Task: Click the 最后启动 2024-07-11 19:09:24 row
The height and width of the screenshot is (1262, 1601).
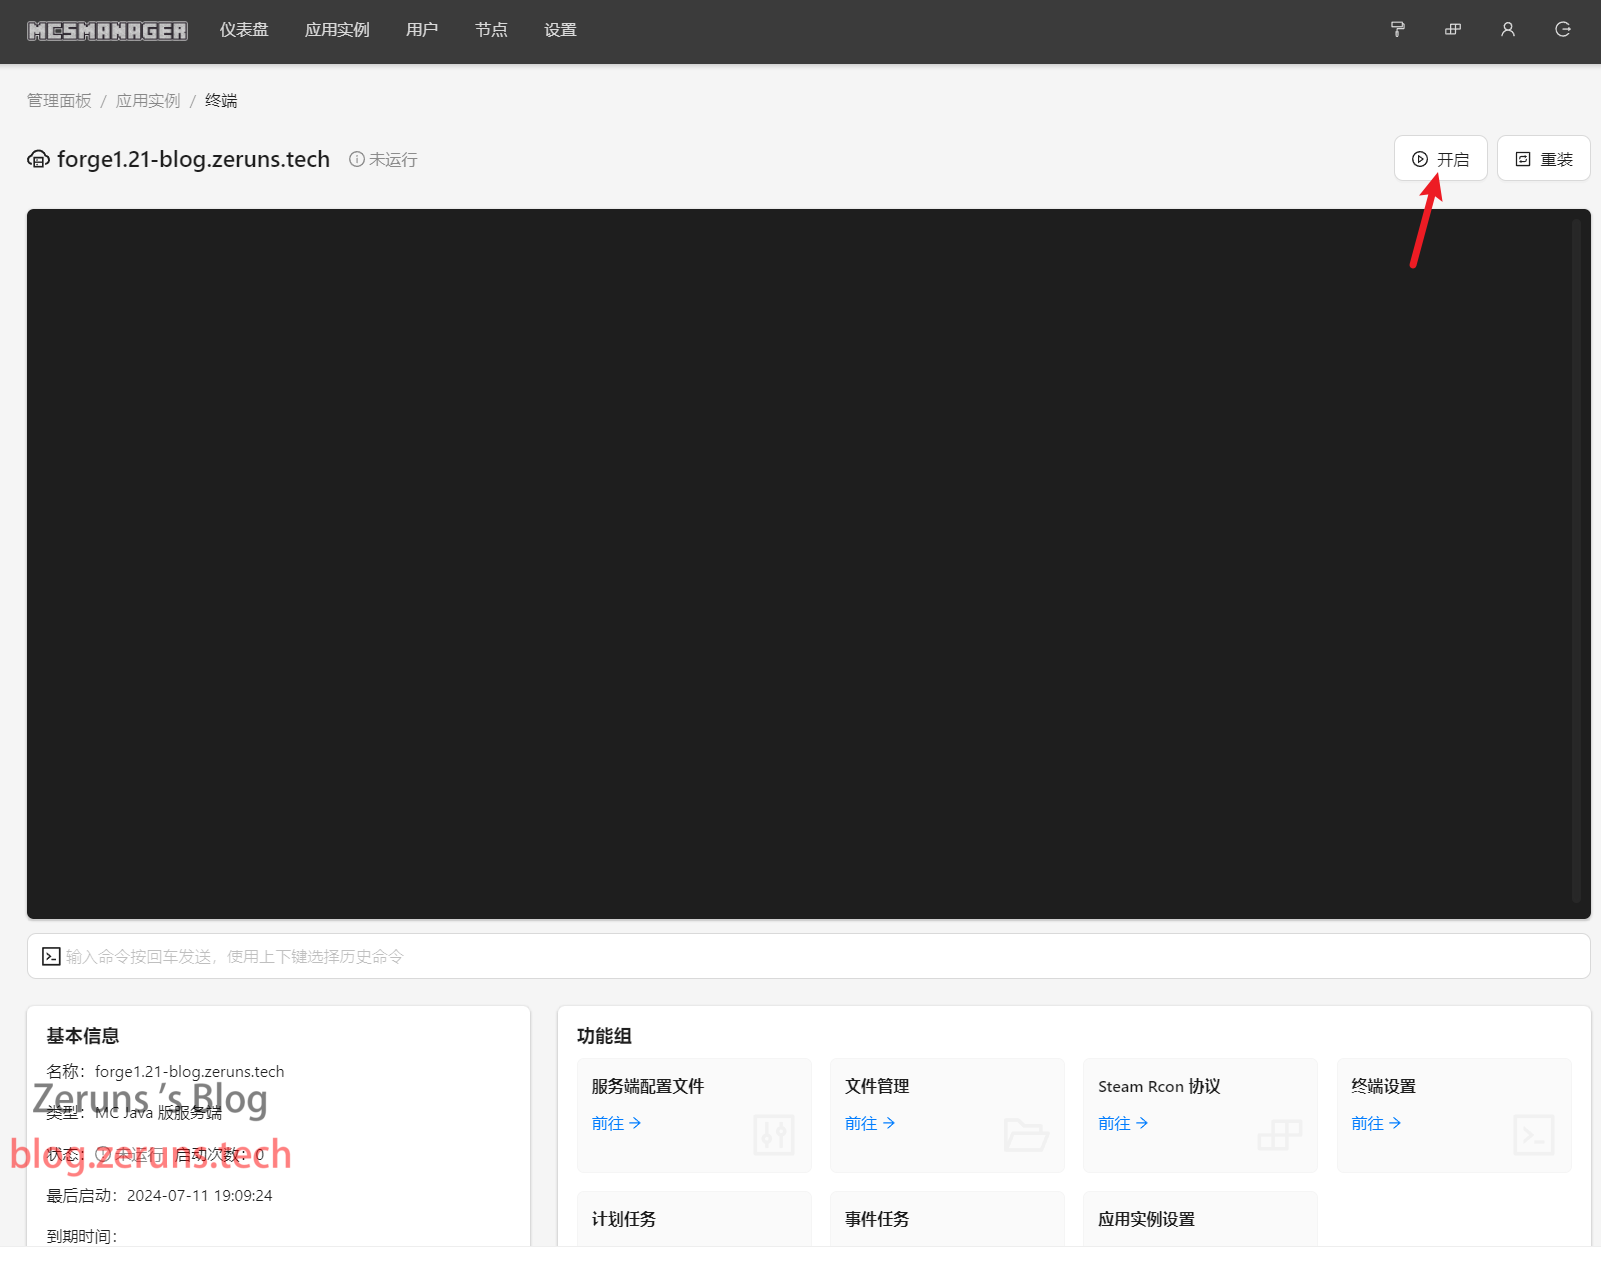Action: tap(159, 1196)
